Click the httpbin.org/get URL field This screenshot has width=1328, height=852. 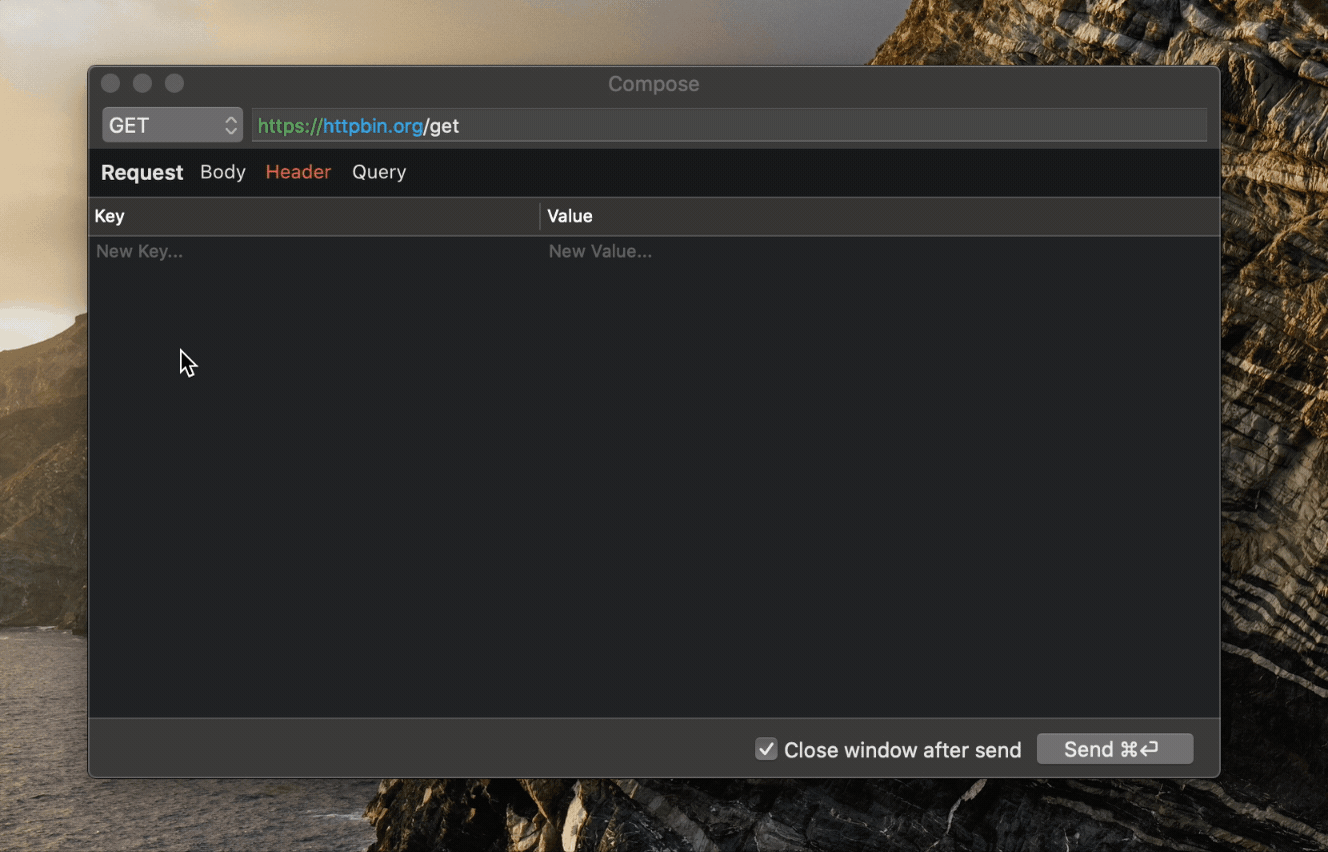coord(729,125)
